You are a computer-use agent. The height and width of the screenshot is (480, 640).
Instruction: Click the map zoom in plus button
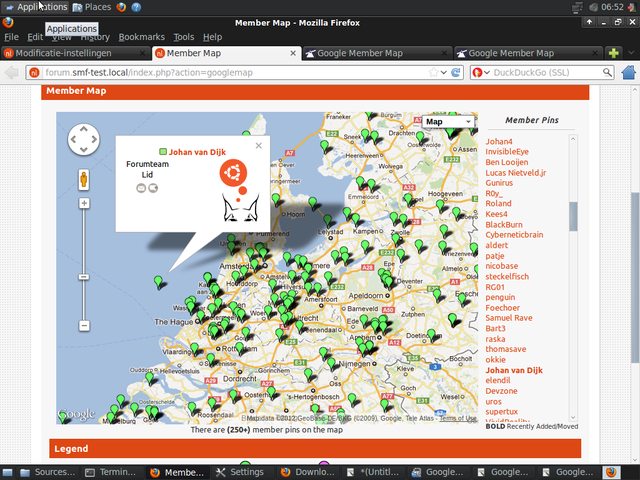click(84, 203)
